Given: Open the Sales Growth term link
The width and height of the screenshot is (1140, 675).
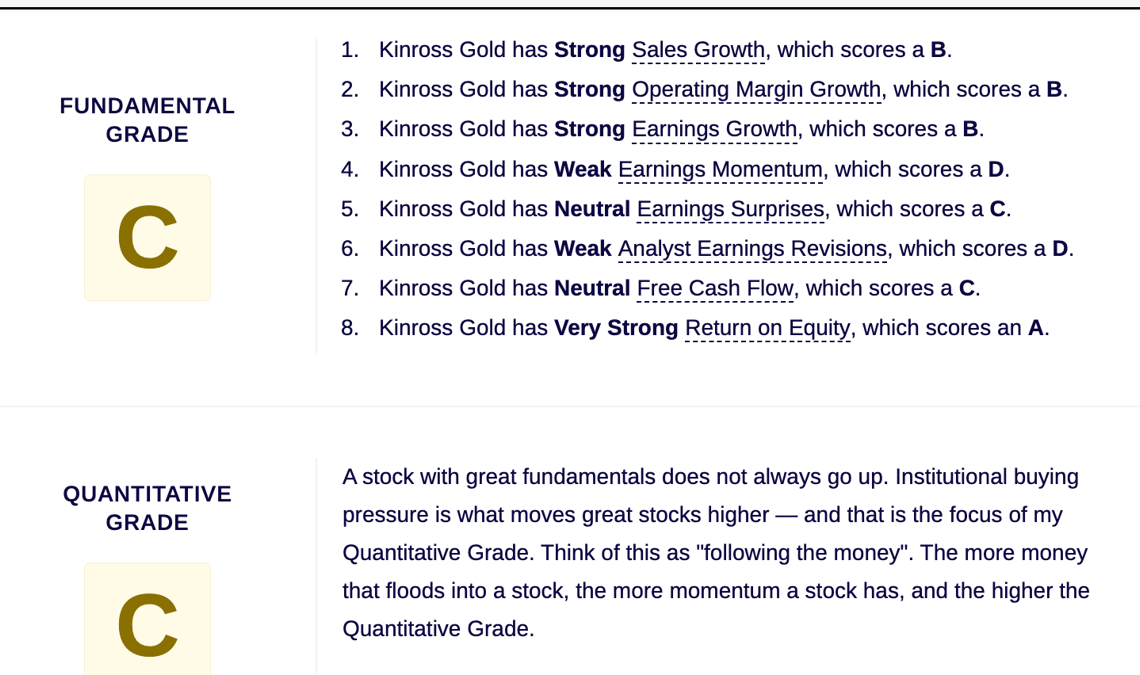Looking at the screenshot, I should (698, 50).
